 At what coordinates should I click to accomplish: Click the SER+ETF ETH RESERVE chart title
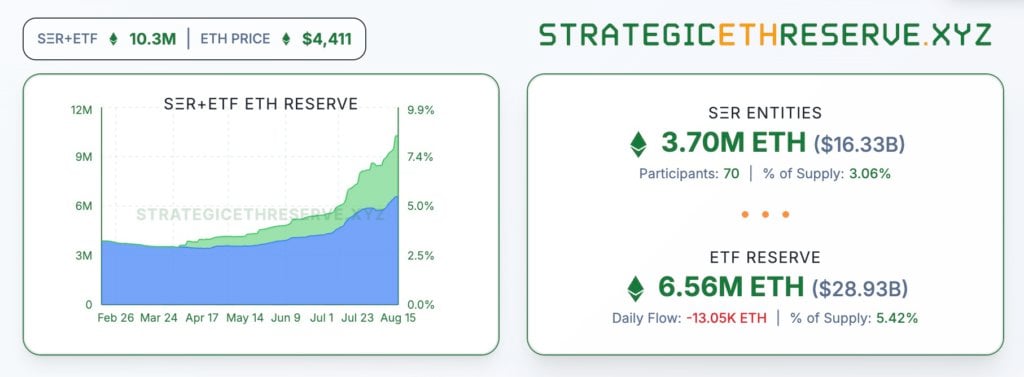[x=259, y=104]
